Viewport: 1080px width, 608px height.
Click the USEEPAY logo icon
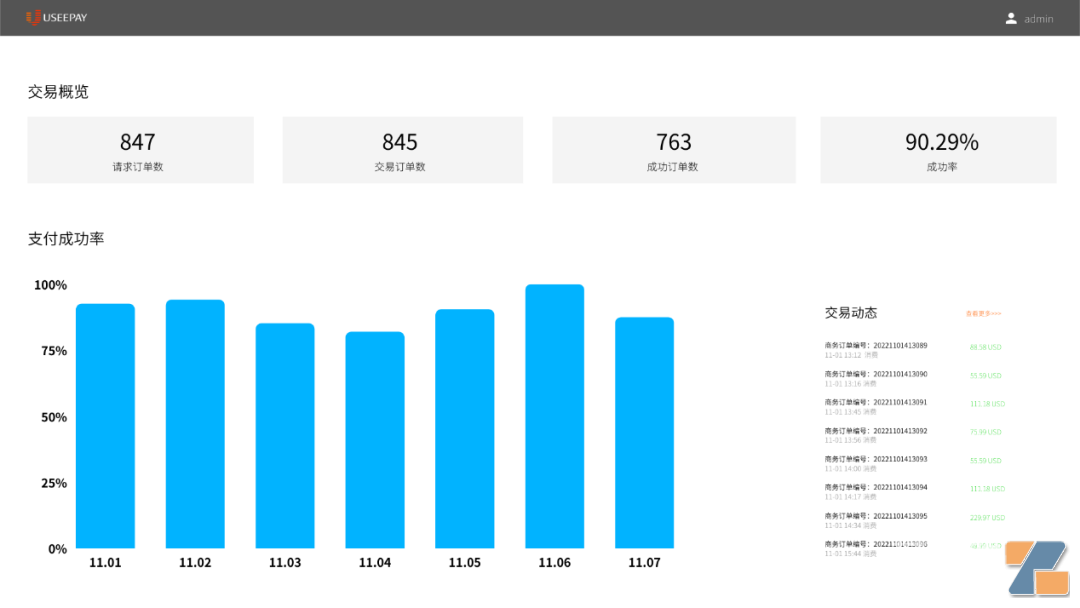[x=33, y=17]
